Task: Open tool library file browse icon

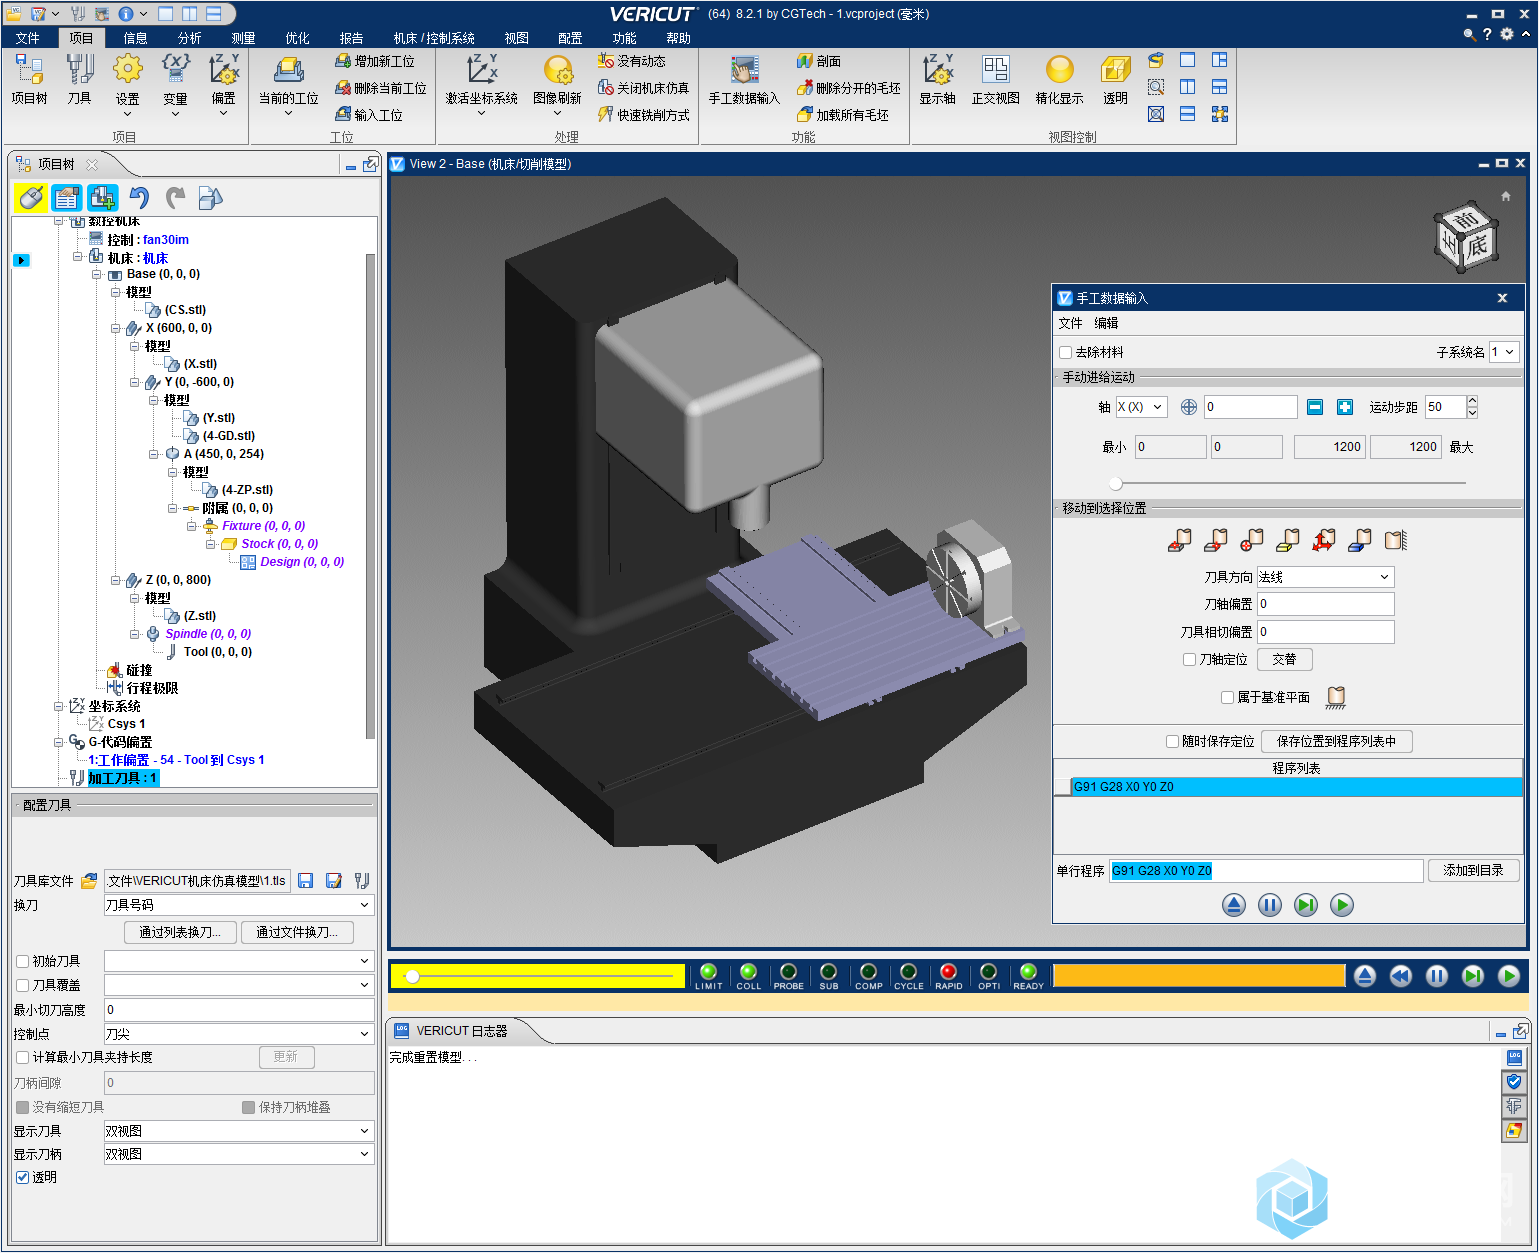Action: tap(89, 881)
